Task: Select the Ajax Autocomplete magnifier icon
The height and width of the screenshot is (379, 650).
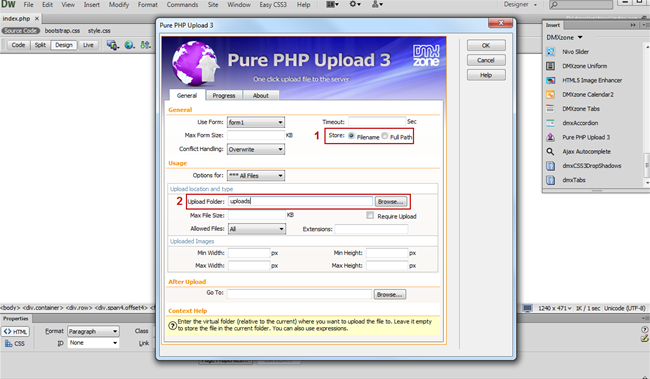Action: 551,152
